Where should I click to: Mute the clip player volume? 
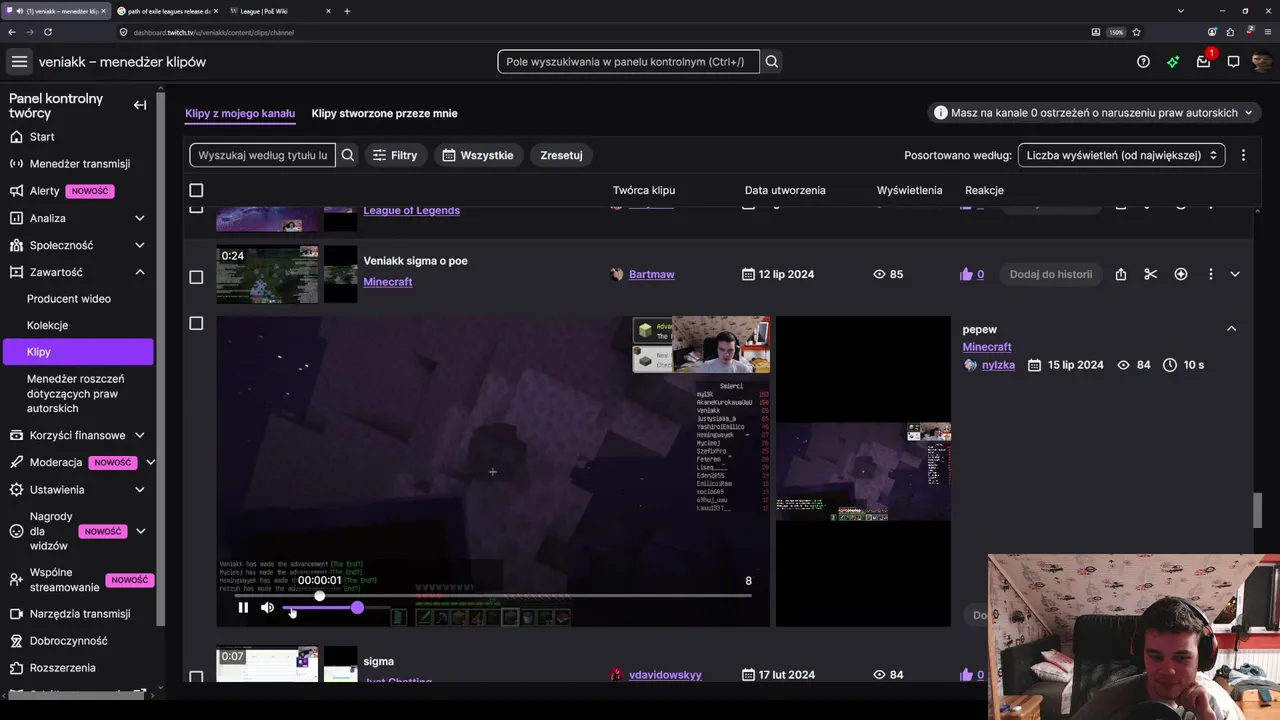267,607
